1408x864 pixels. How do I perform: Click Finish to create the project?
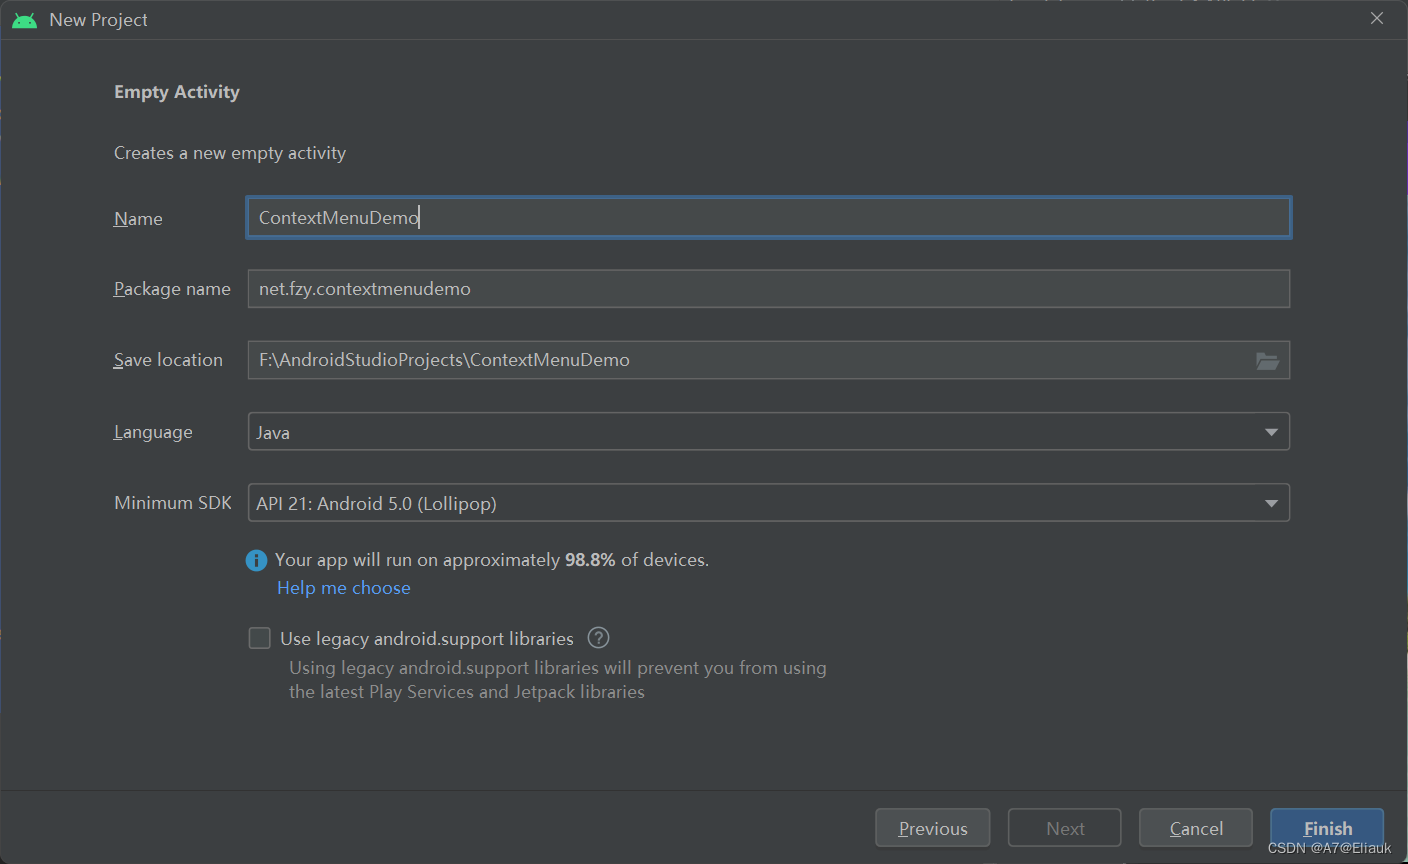coord(1327,828)
